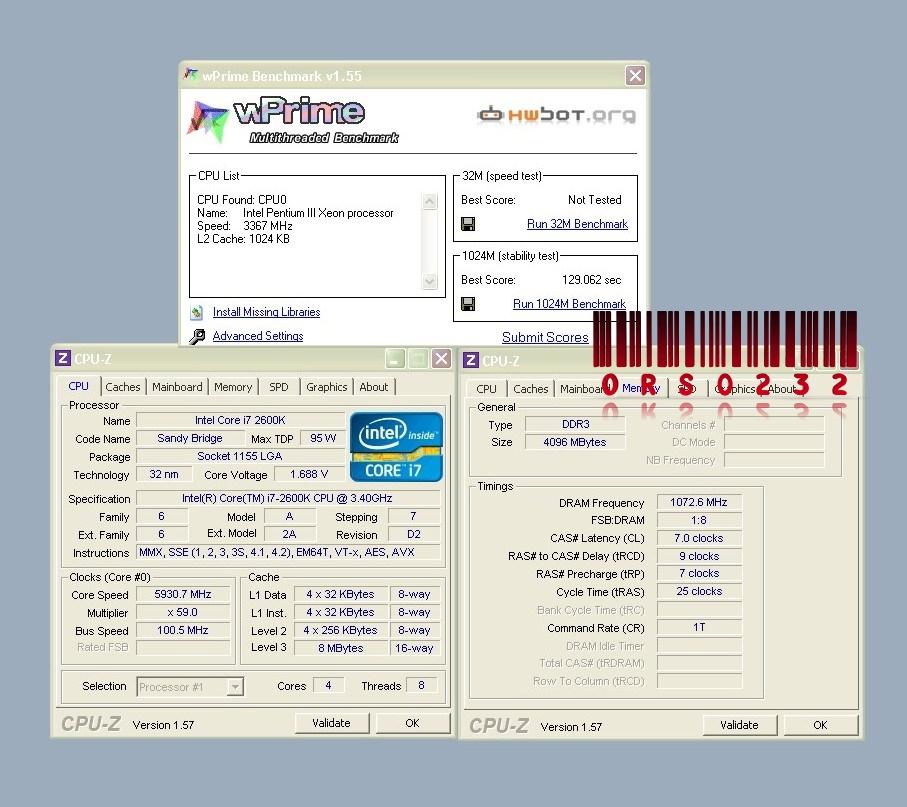
Task: Click the Cycle Time value 25 clocks
Action: tap(699, 591)
